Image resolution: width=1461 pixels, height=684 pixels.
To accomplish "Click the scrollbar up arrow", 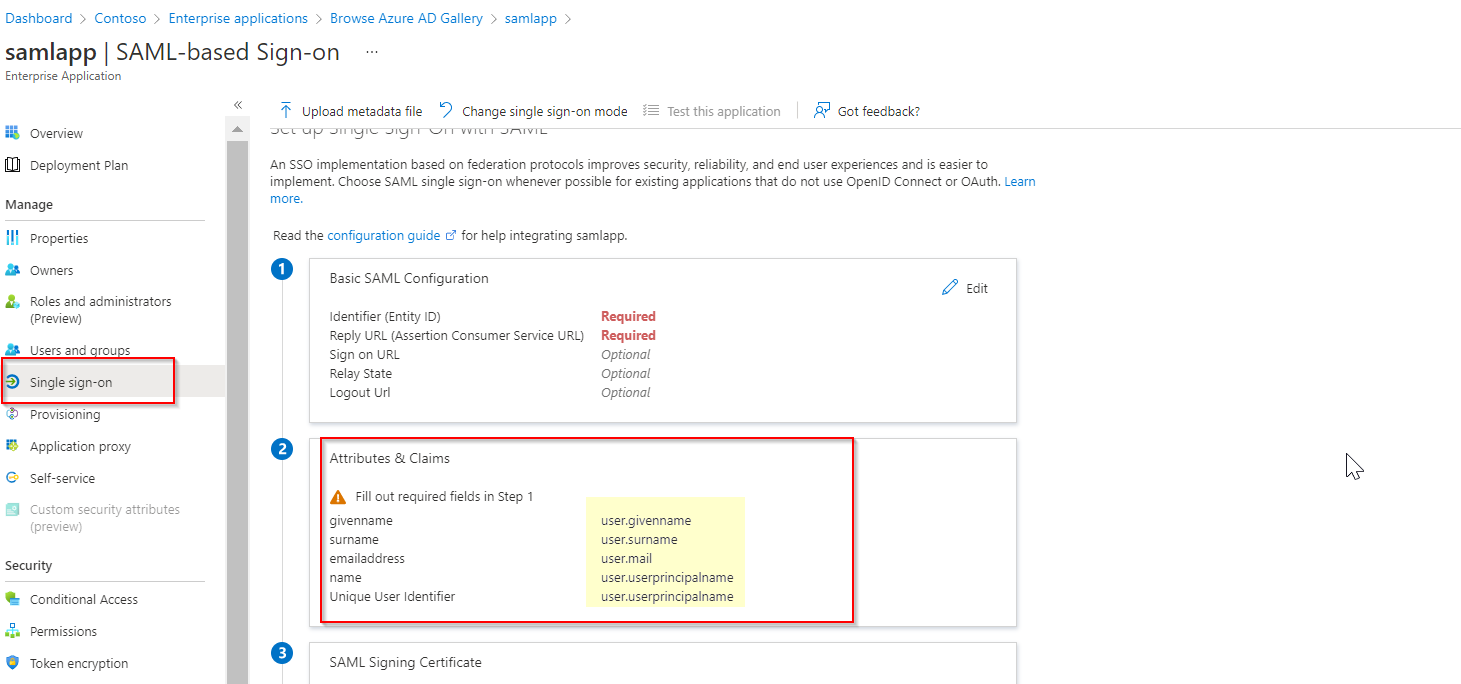I will coord(238,130).
